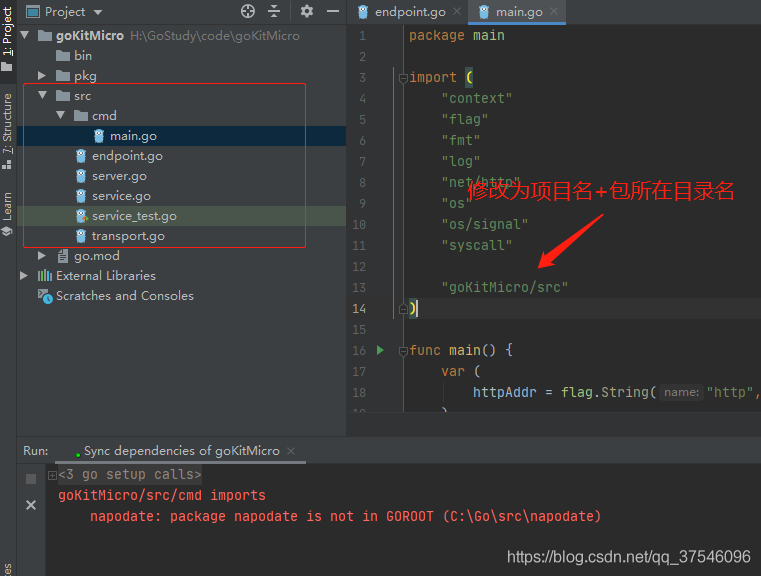761x576 pixels.
Task: Click the run gutter arrow beside func main
Action: point(380,350)
